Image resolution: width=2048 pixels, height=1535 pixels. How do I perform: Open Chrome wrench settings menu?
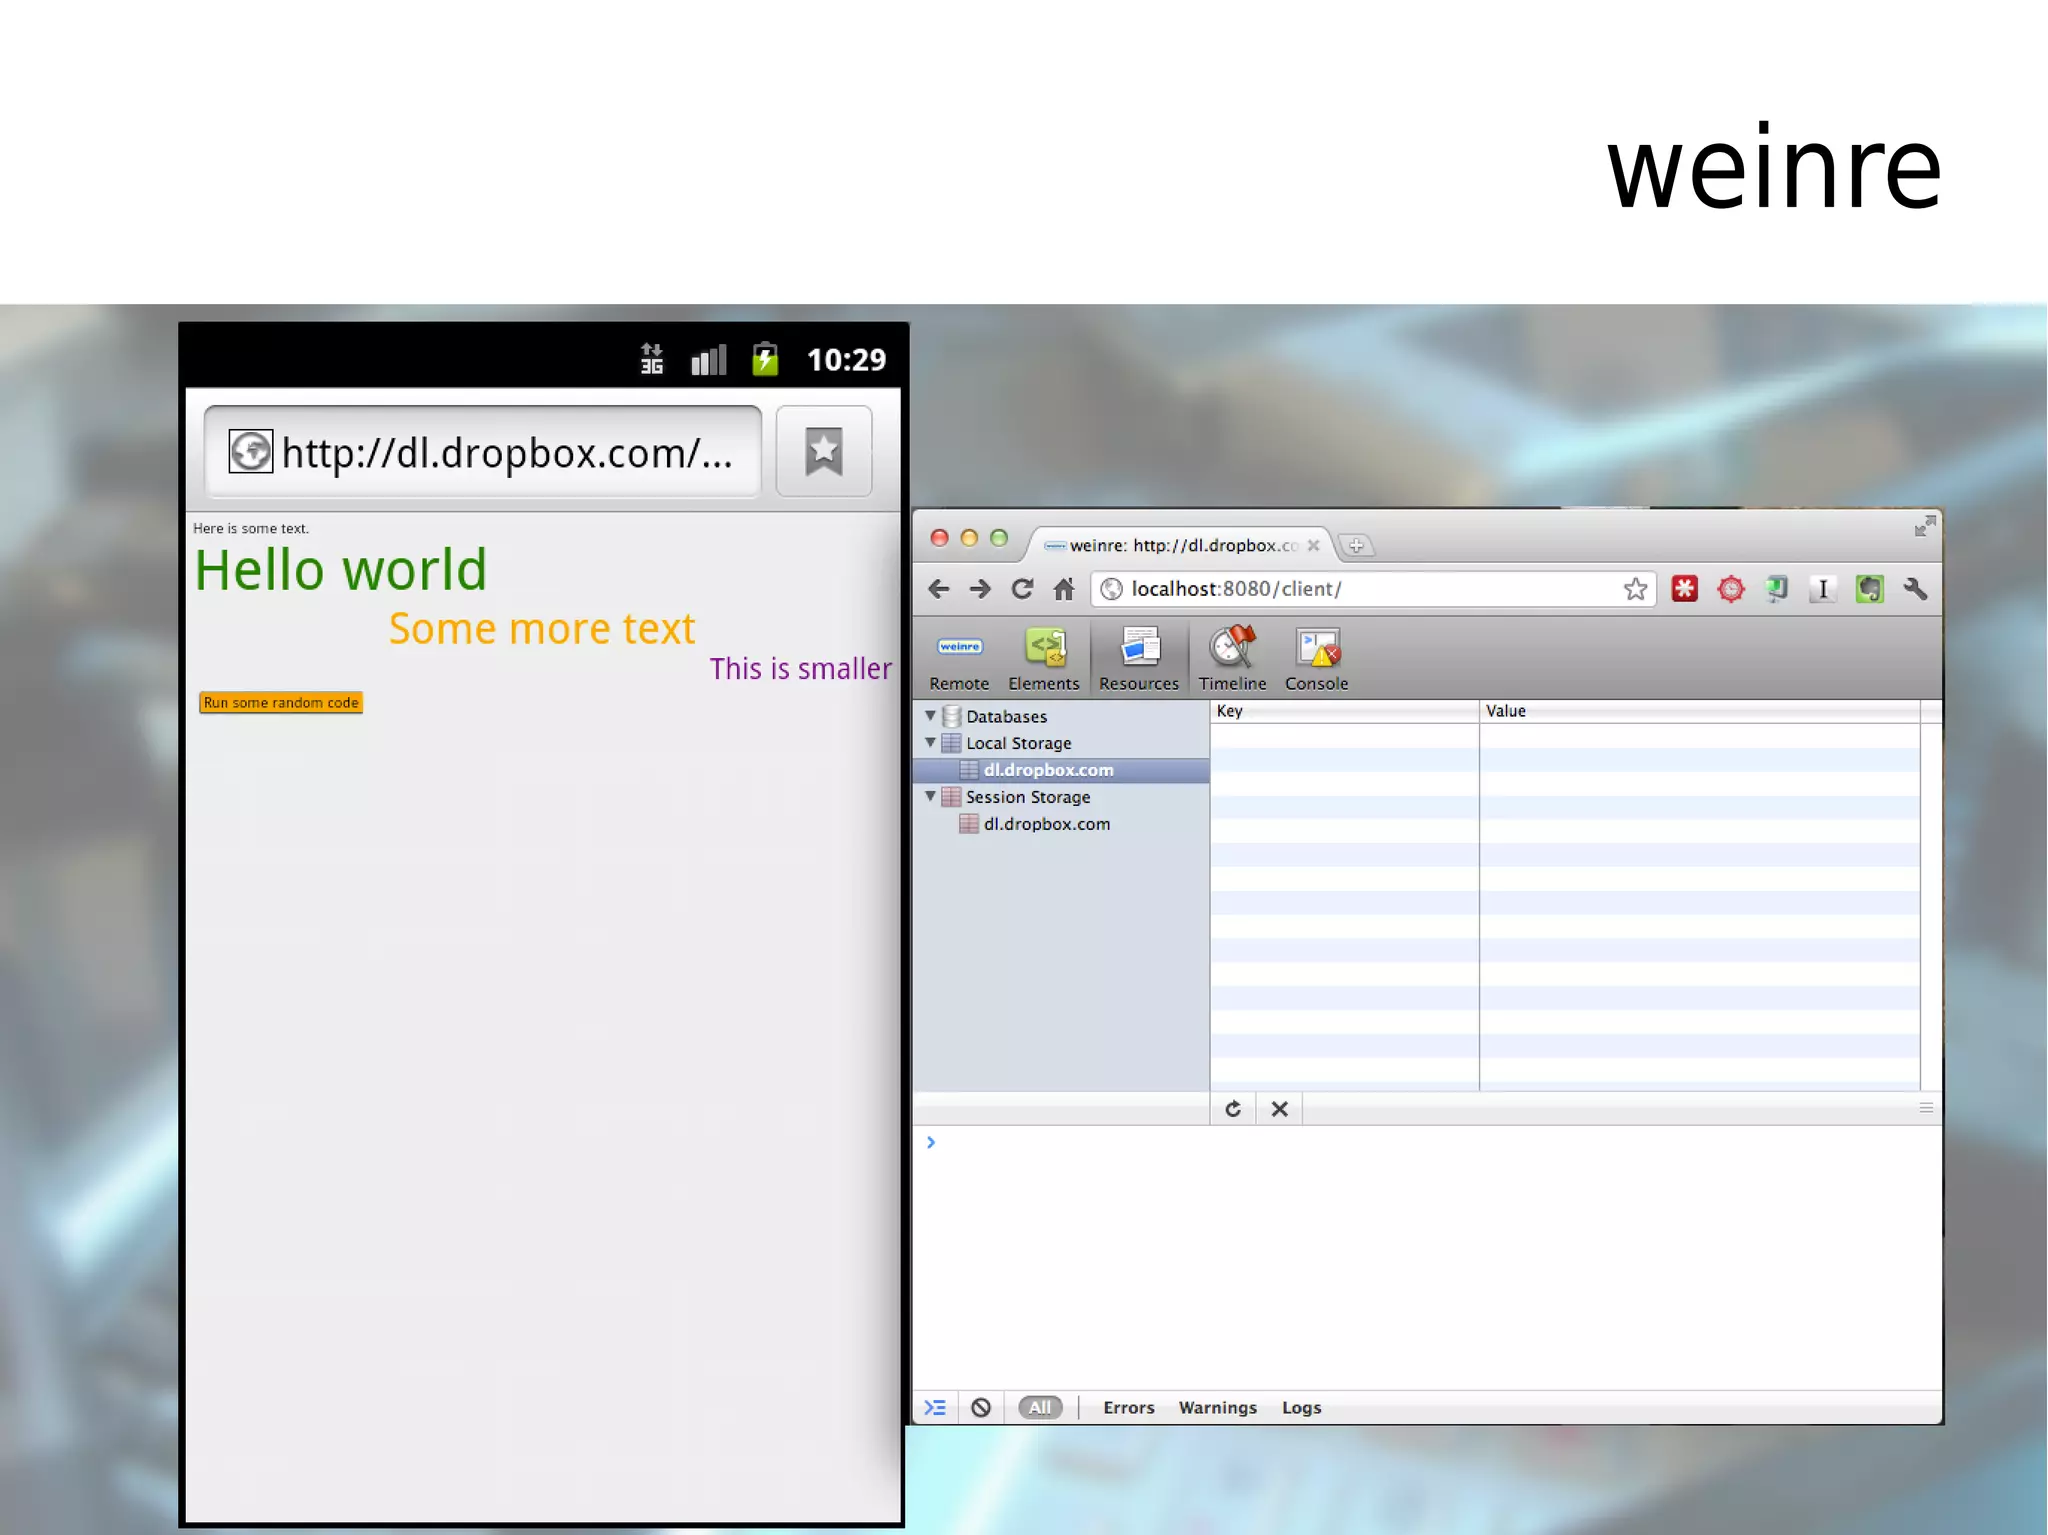point(1915,589)
